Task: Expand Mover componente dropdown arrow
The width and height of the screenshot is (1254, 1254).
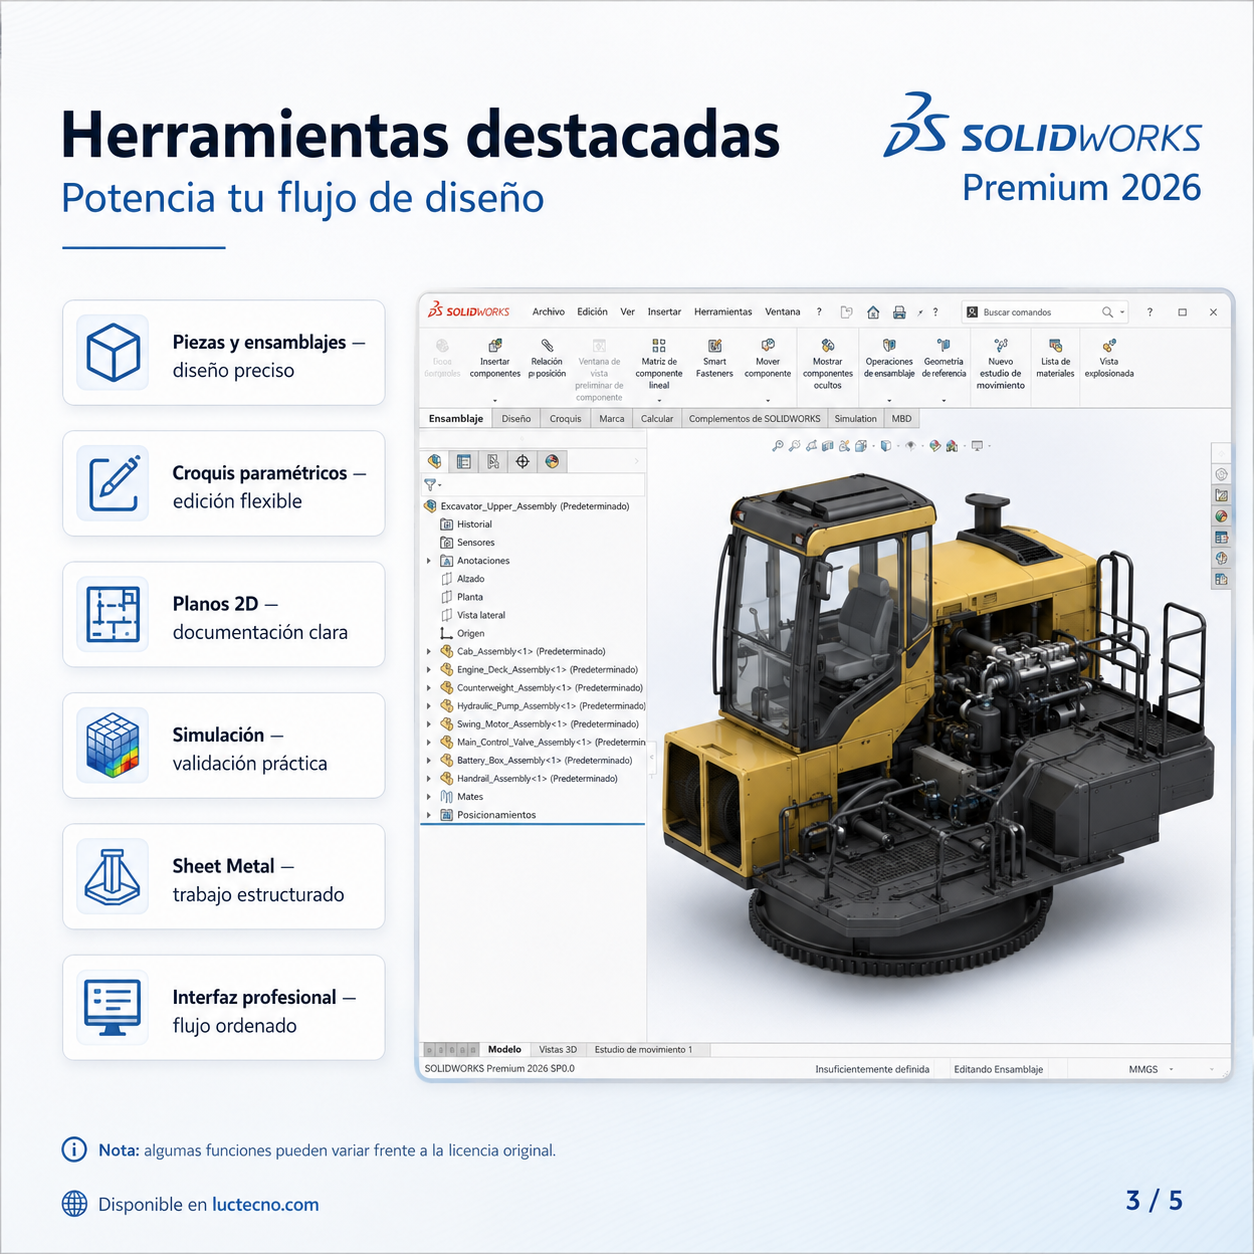Action: 767,400
